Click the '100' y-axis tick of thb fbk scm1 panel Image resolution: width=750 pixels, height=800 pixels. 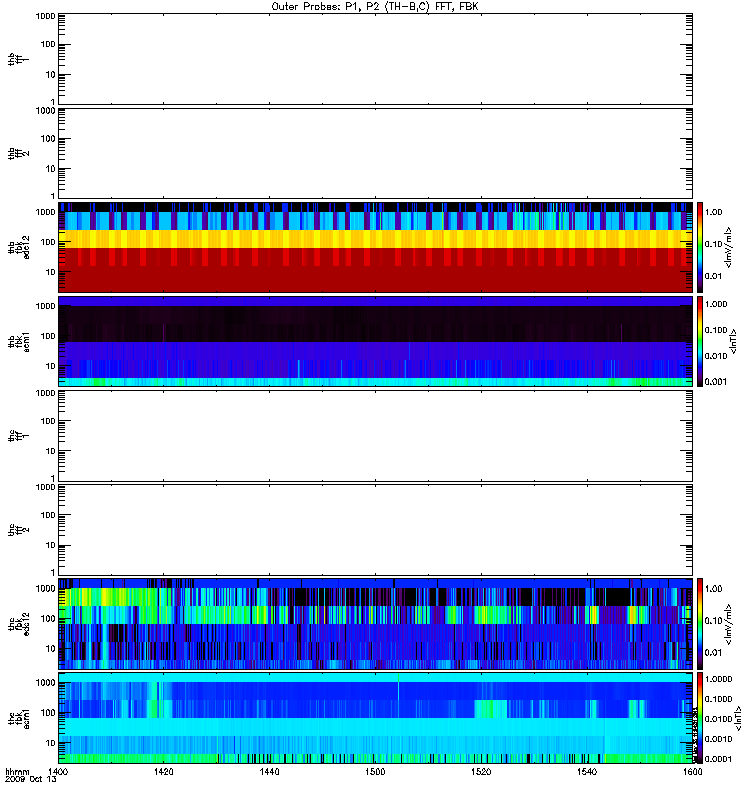48,336
